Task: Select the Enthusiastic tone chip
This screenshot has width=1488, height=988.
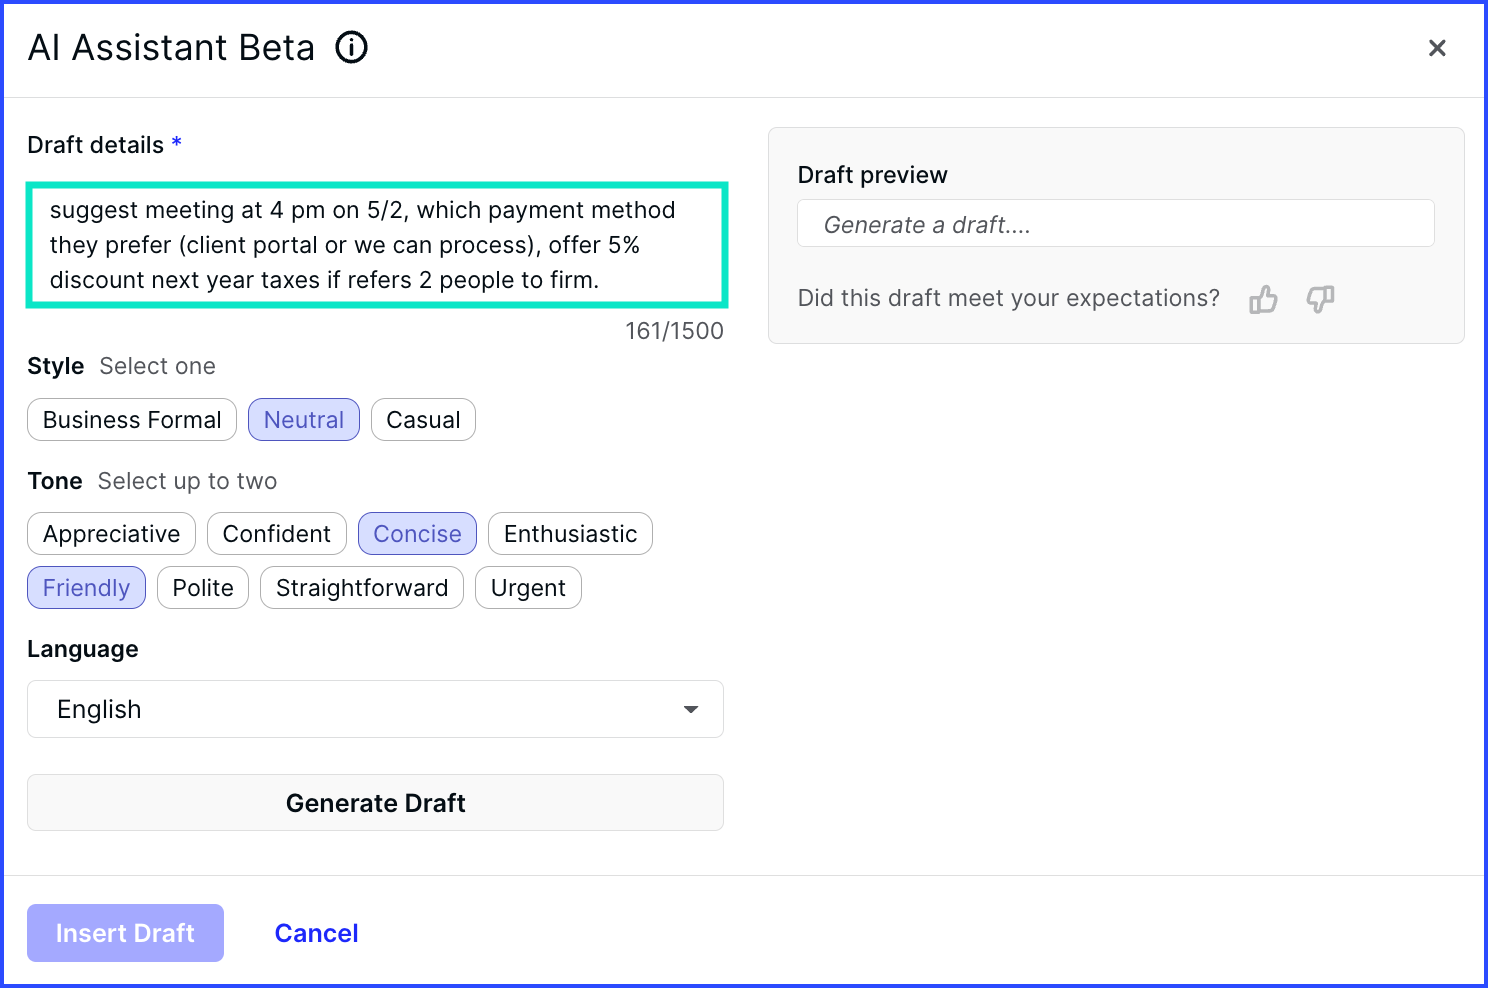Action: [570, 534]
